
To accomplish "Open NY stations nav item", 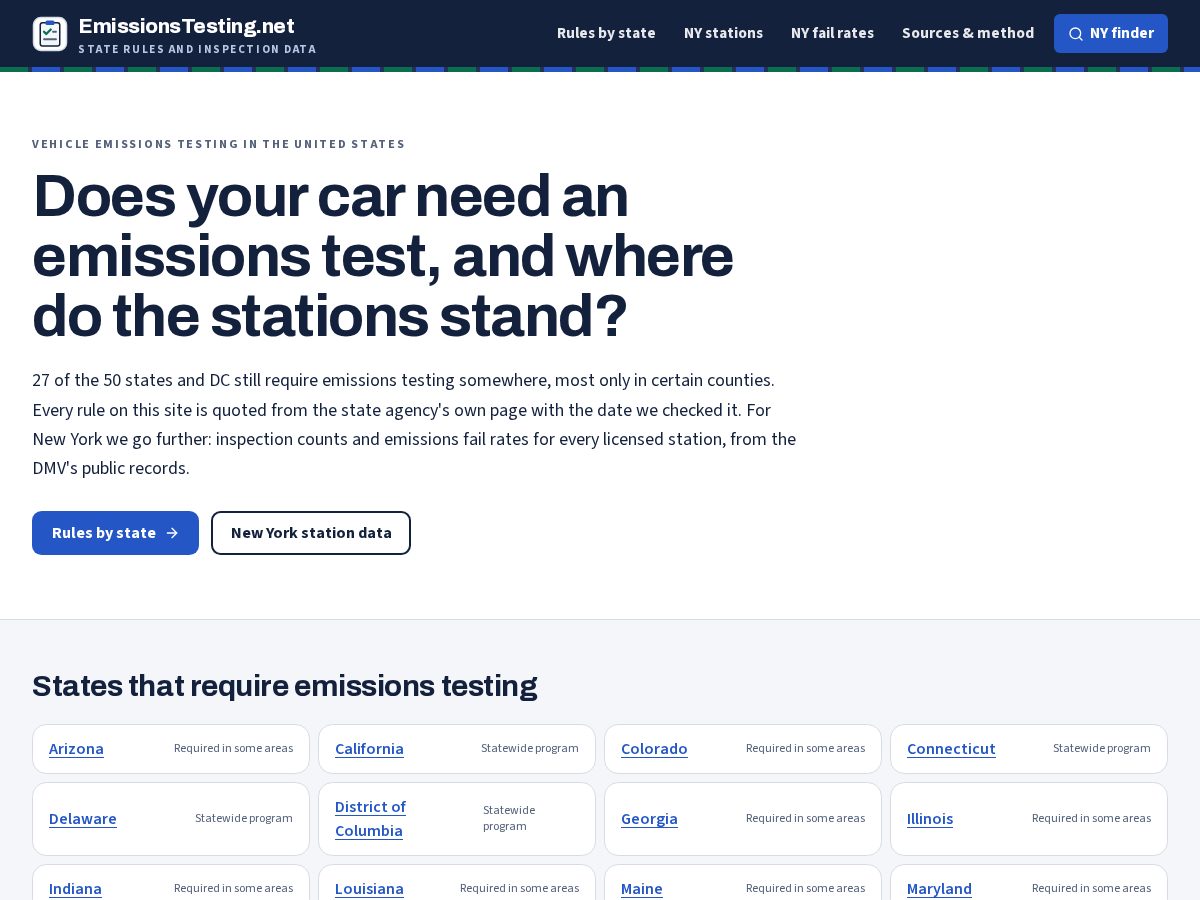I will (x=723, y=33).
